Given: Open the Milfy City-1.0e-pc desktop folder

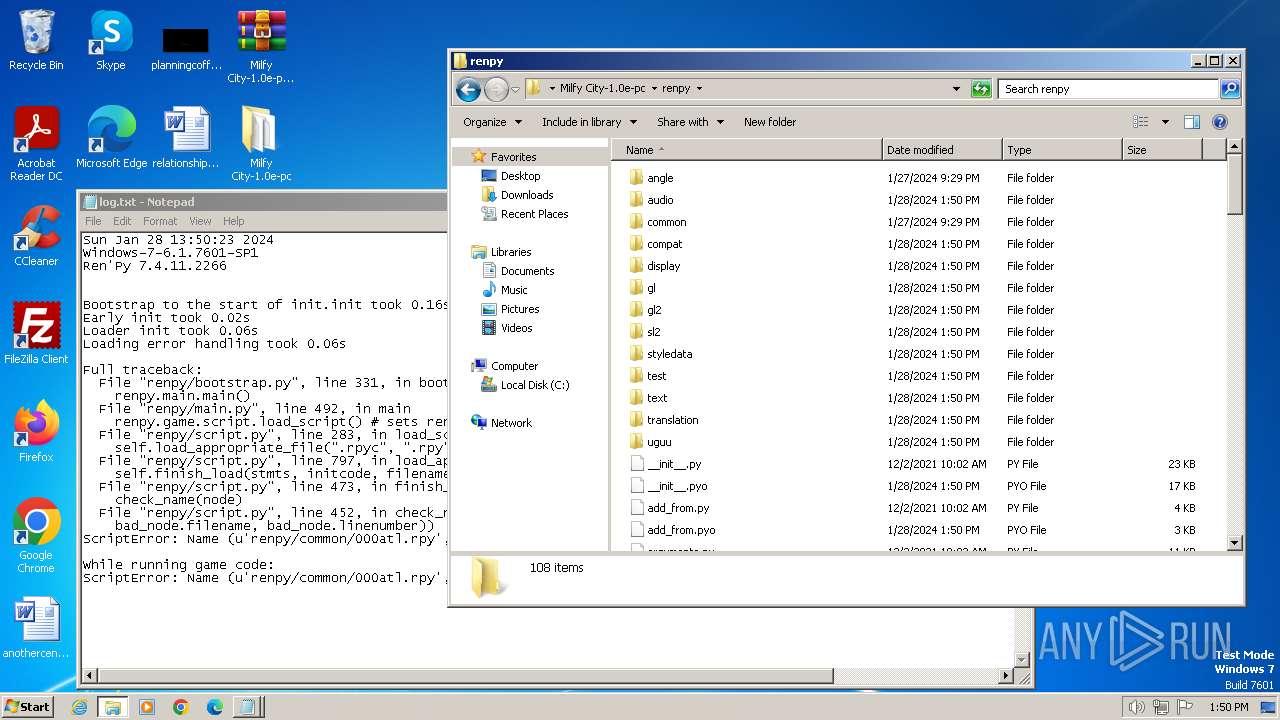Looking at the screenshot, I should click(261, 144).
